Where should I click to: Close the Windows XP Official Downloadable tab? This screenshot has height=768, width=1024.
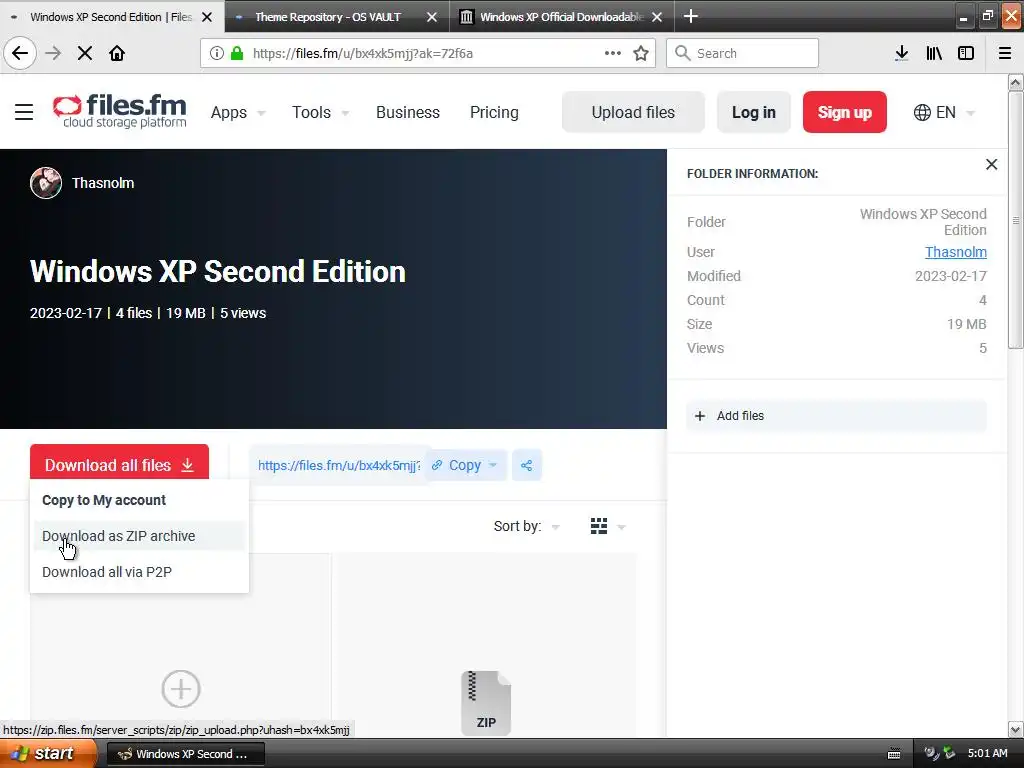point(657,17)
